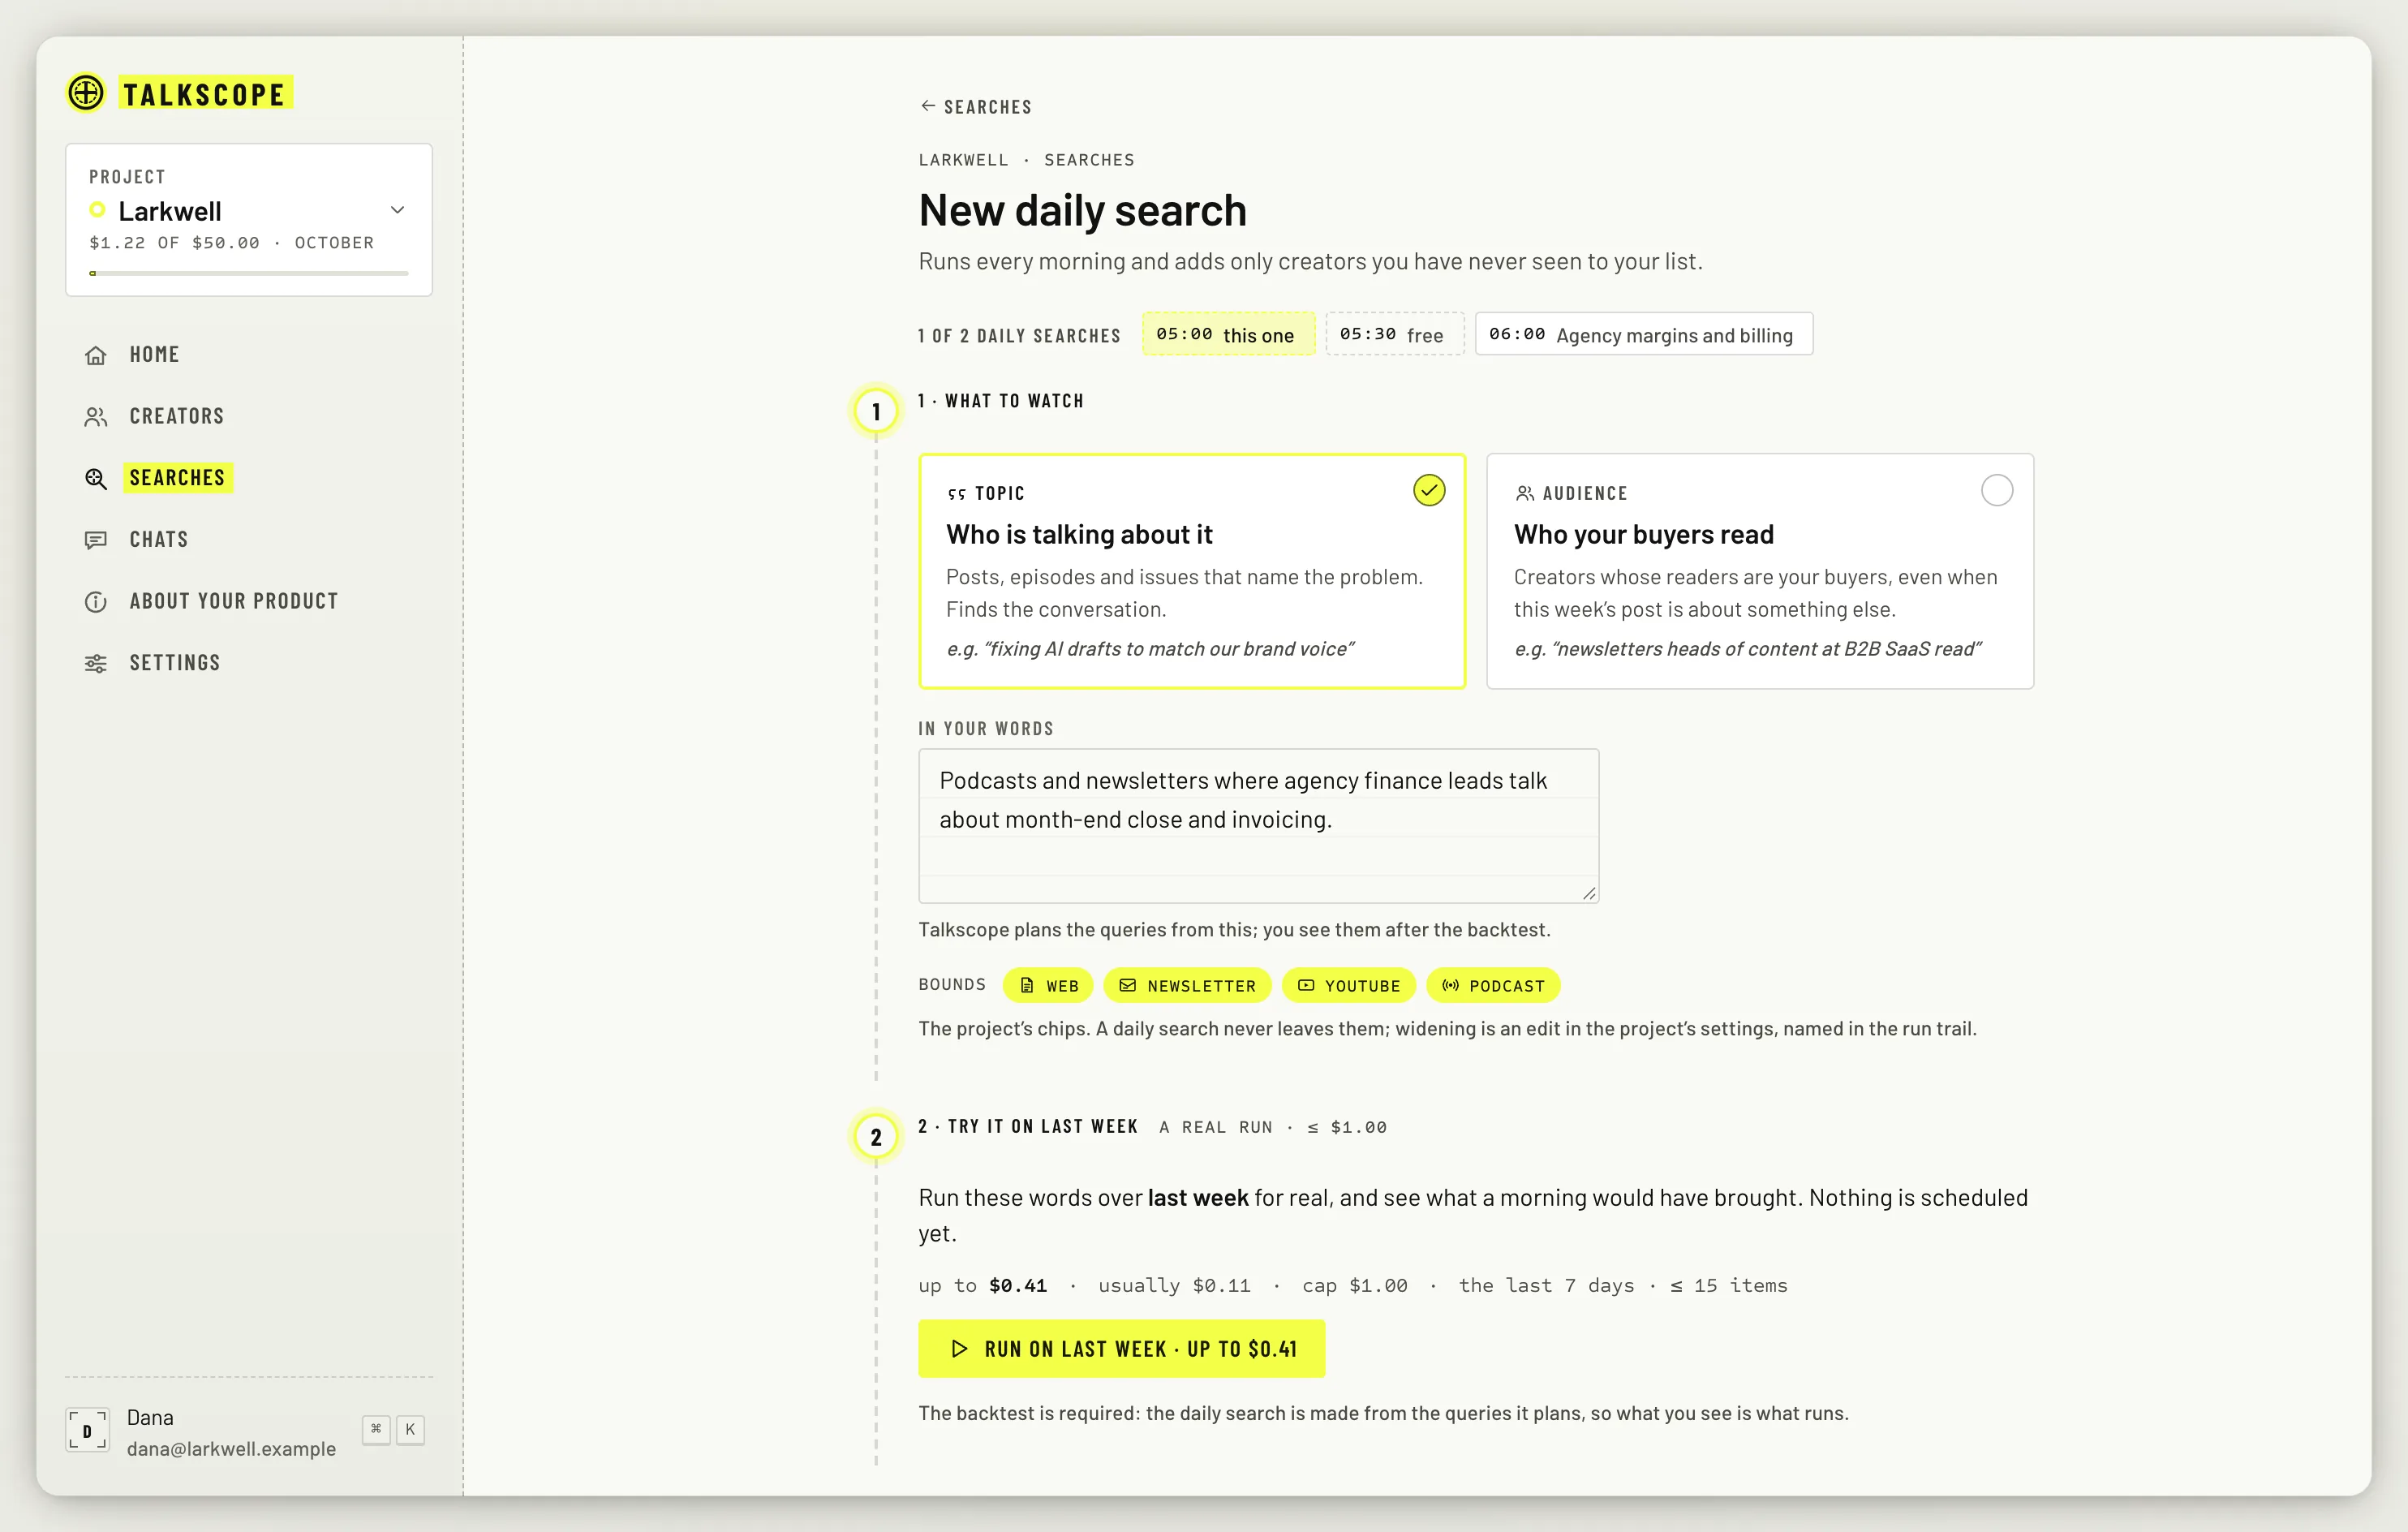The image size is (2408, 1532).
Task: Click the Searches magnifier icon
Action: [96, 479]
